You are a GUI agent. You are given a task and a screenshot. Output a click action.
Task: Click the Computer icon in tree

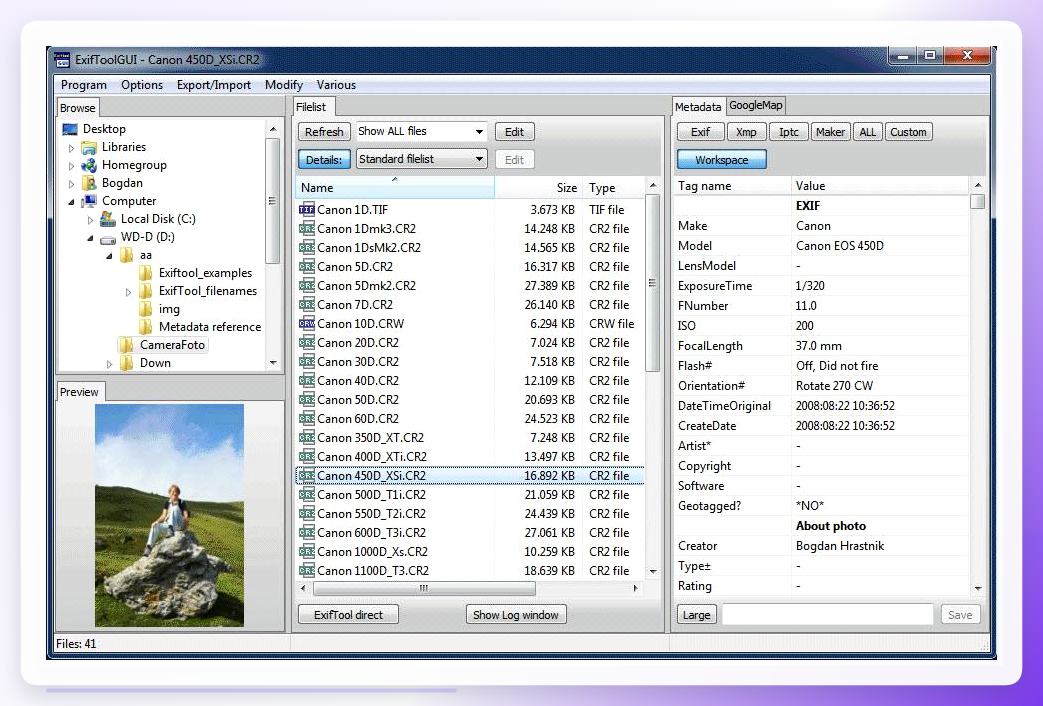[x=88, y=201]
